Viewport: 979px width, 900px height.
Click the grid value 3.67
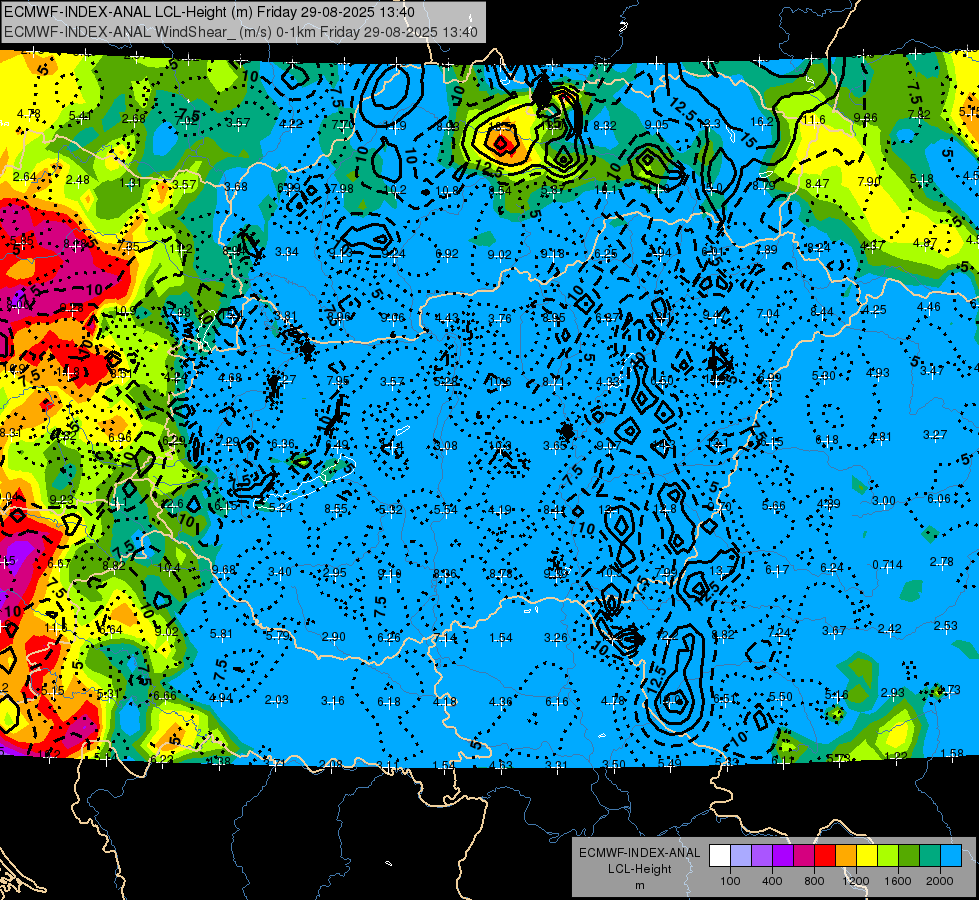tap(834, 631)
